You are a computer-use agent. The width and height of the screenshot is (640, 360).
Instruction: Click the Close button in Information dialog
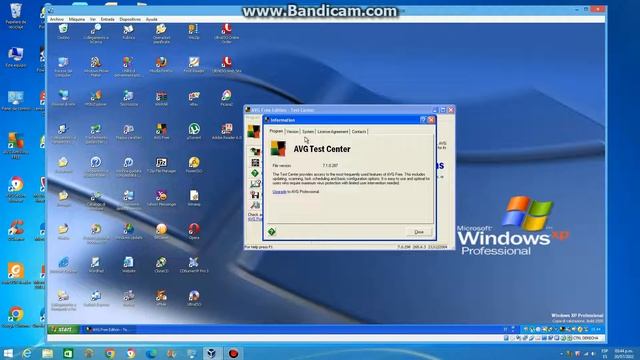(419, 232)
